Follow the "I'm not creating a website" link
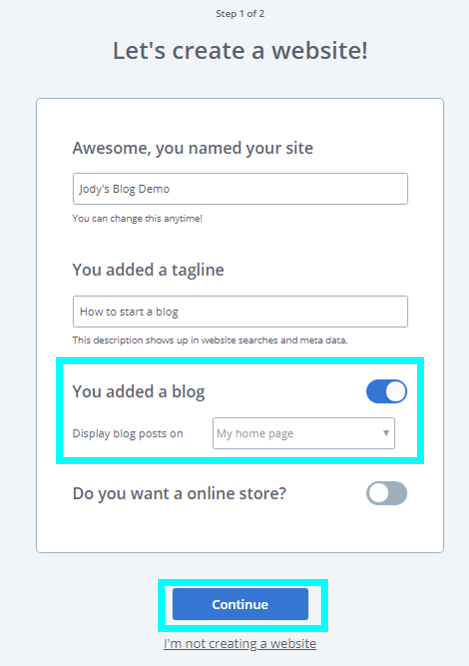Viewport: 469px width, 666px height. click(240, 643)
